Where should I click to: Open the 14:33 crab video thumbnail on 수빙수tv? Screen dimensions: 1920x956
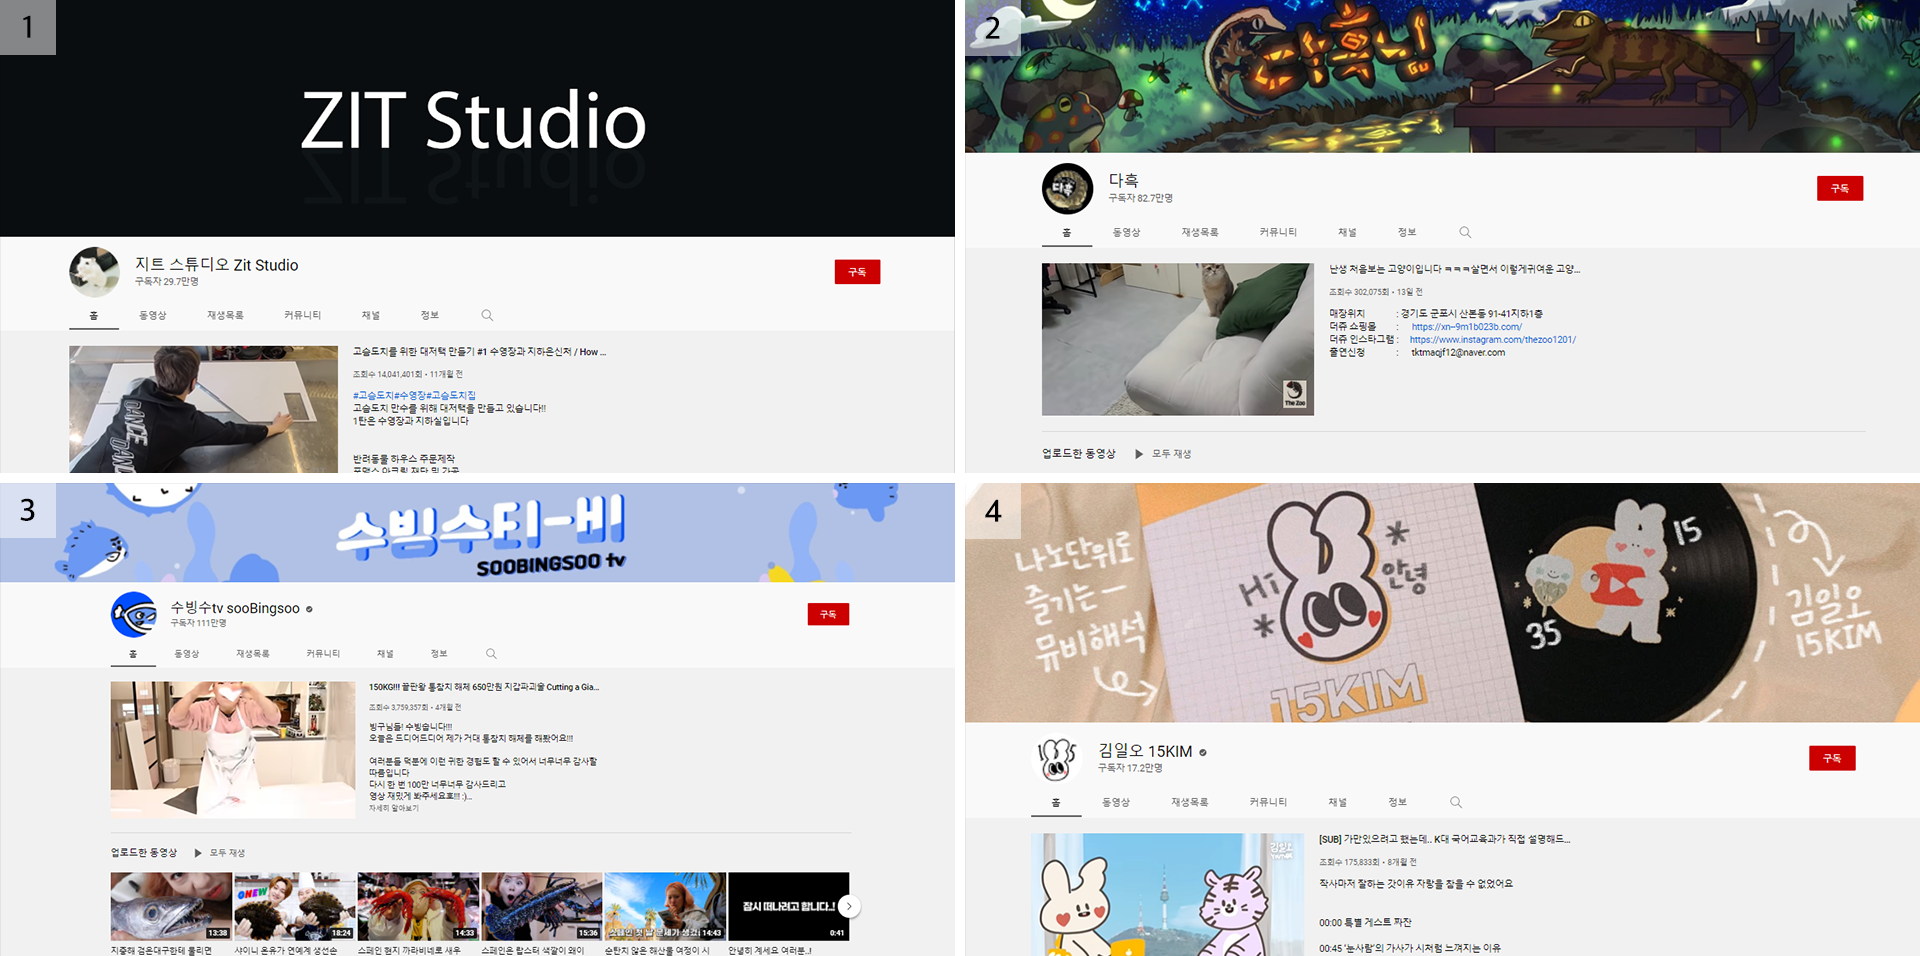coord(418,906)
